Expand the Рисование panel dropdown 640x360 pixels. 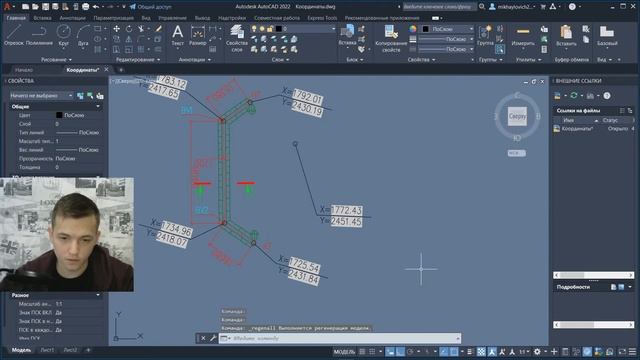pyautogui.click(x=56, y=60)
